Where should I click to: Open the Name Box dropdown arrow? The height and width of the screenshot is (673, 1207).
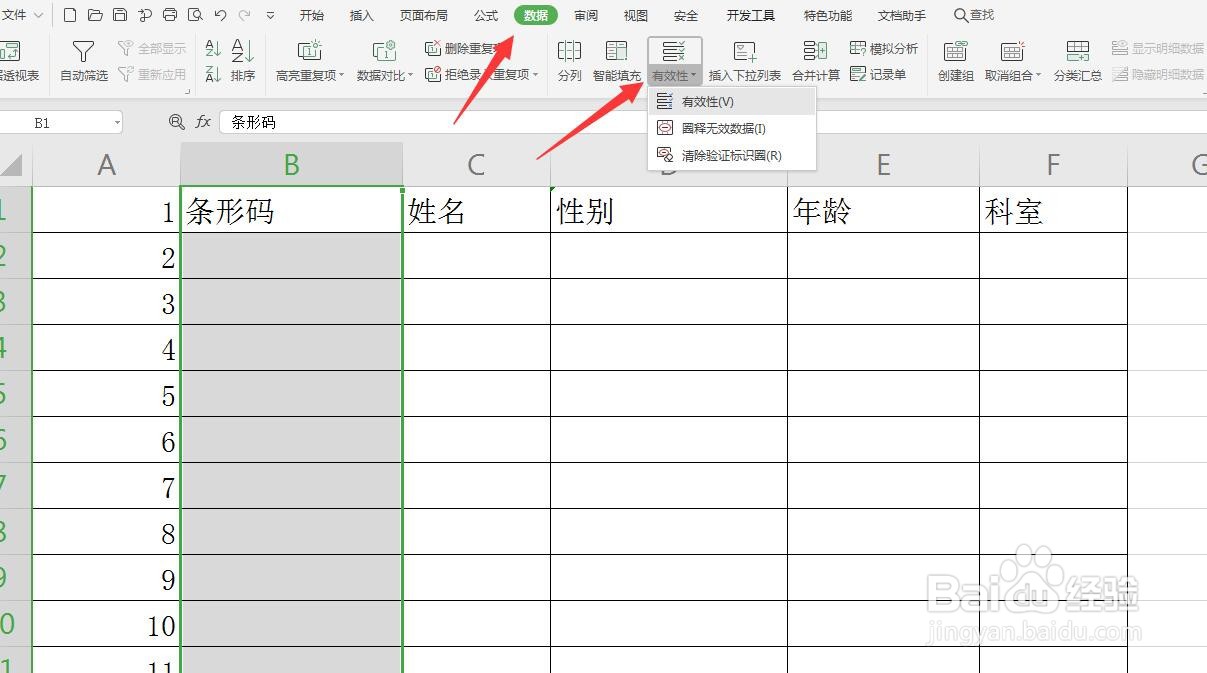point(119,121)
